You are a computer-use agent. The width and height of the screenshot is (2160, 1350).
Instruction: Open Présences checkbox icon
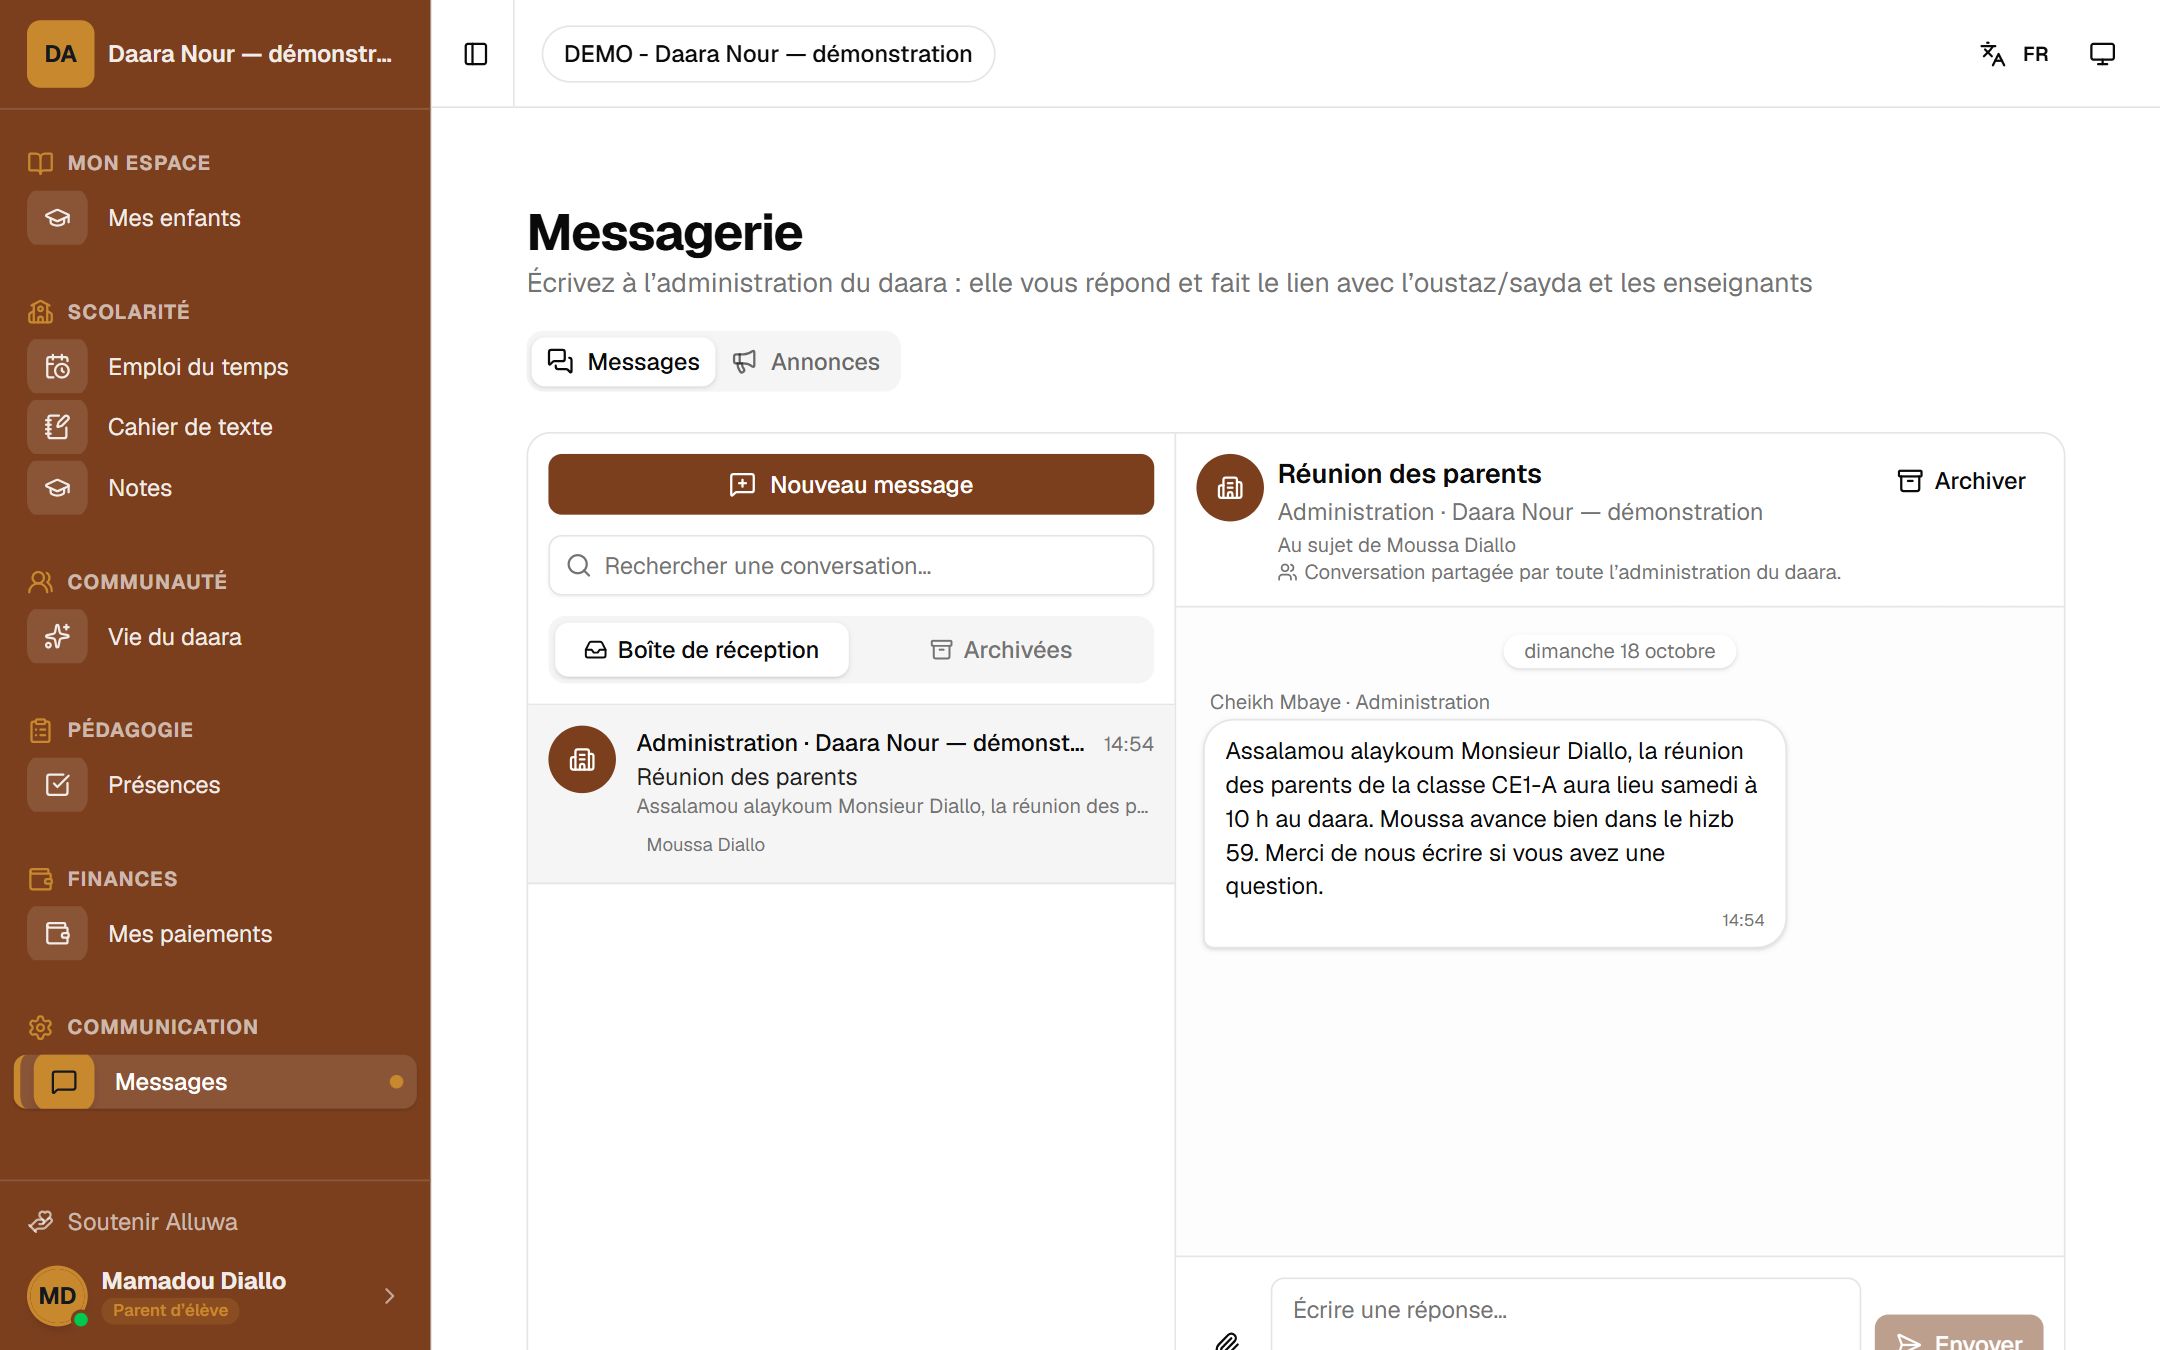pyautogui.click(x=57, y=785)
